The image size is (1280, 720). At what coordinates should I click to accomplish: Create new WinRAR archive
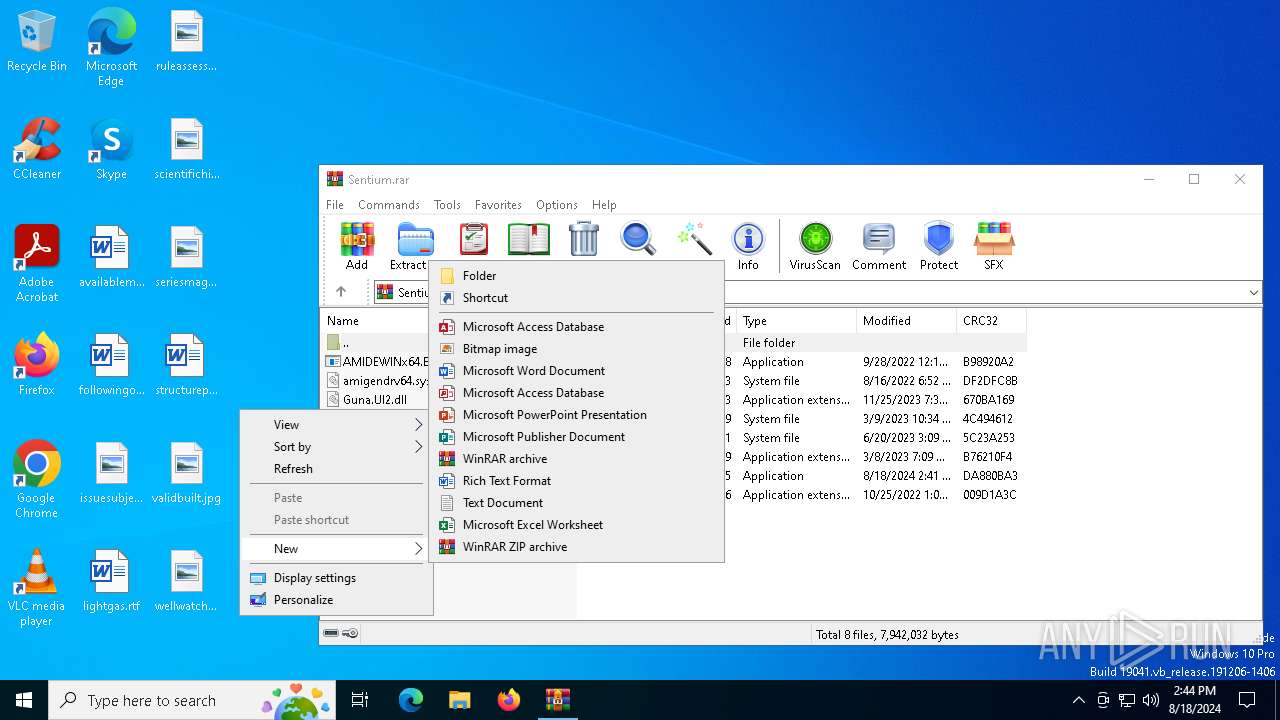(x=576, y=459)
